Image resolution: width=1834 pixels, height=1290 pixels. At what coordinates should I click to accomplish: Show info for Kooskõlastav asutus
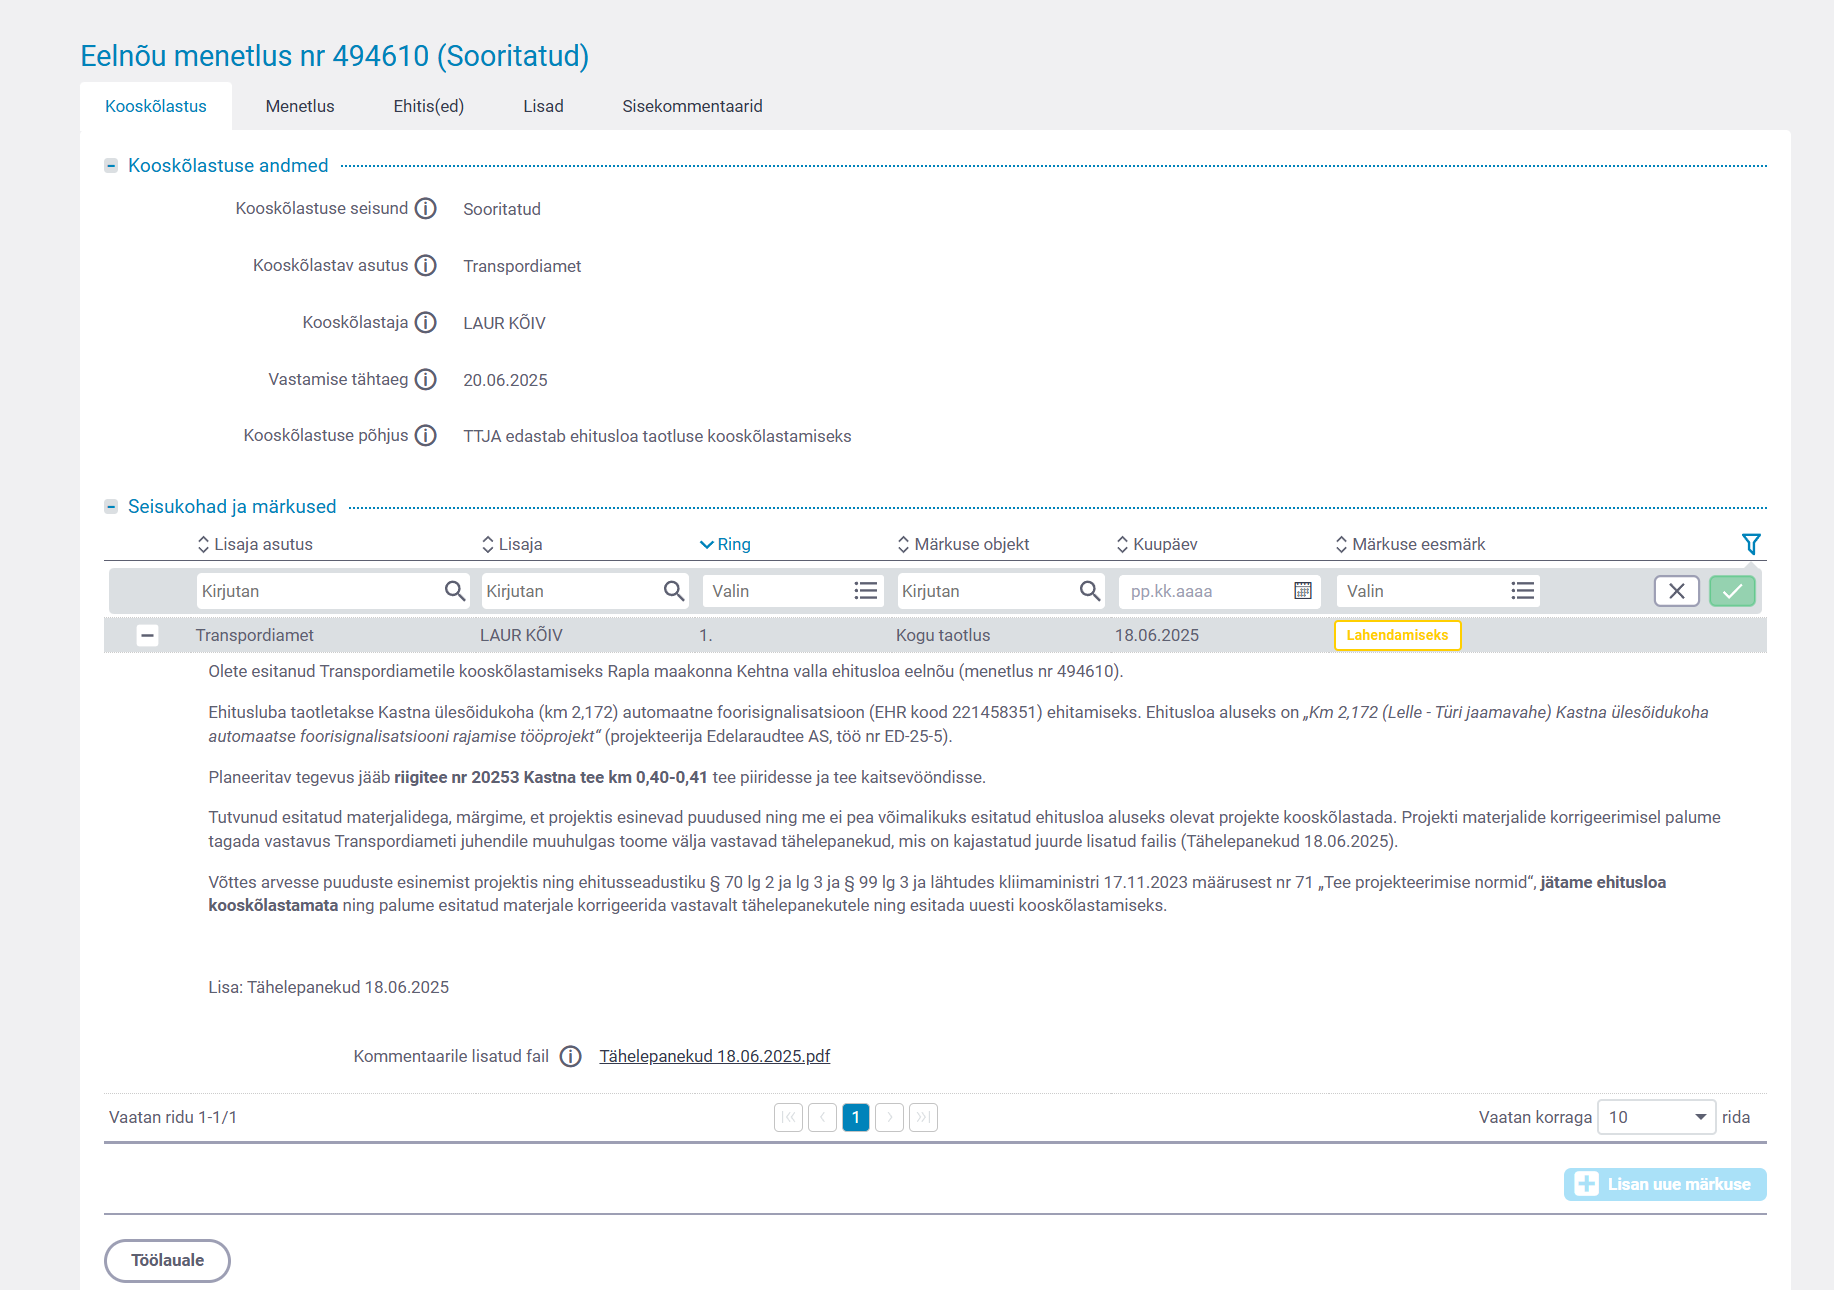(426, 265)
